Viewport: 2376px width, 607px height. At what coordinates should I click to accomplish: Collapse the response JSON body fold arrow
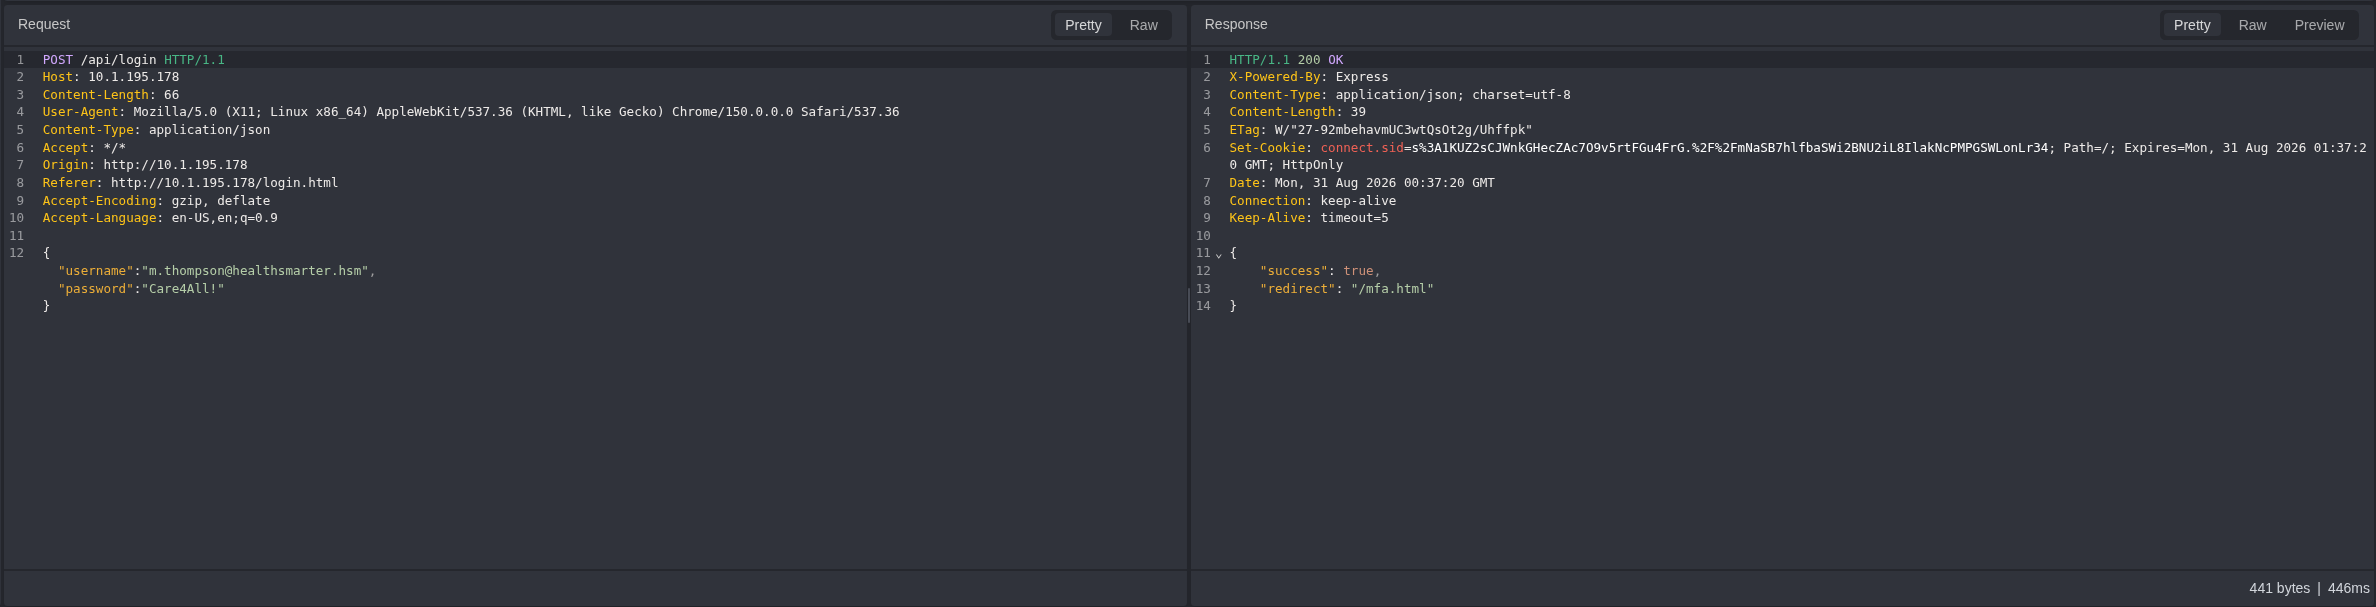click(x=1218, y=254)
